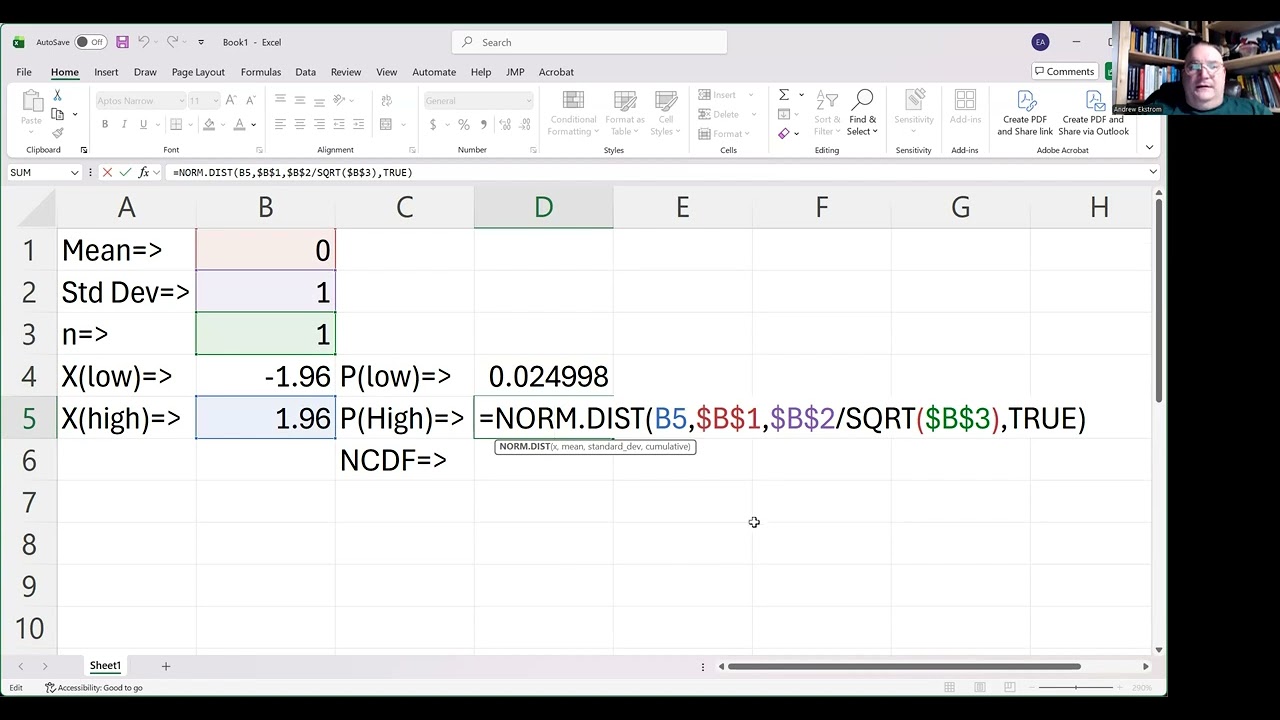Expand the formula bar with chevron
This screenshot has width=1280, height=720.
(x=1153, y=172)
